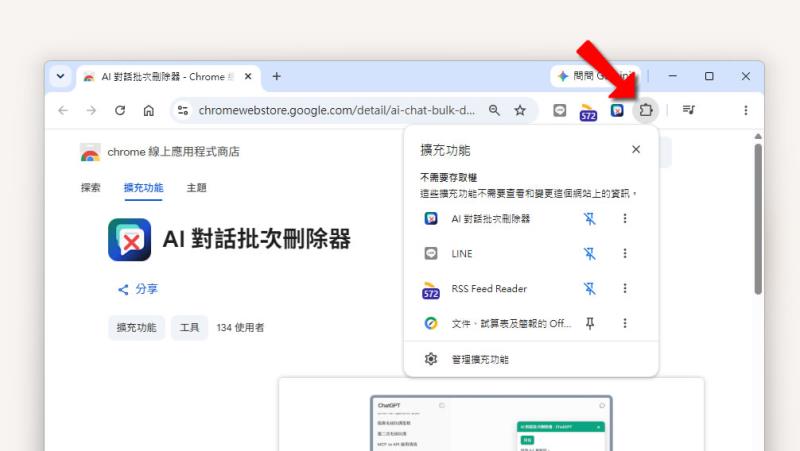Open the media controls toolbar icon

(x=688, y=110)
